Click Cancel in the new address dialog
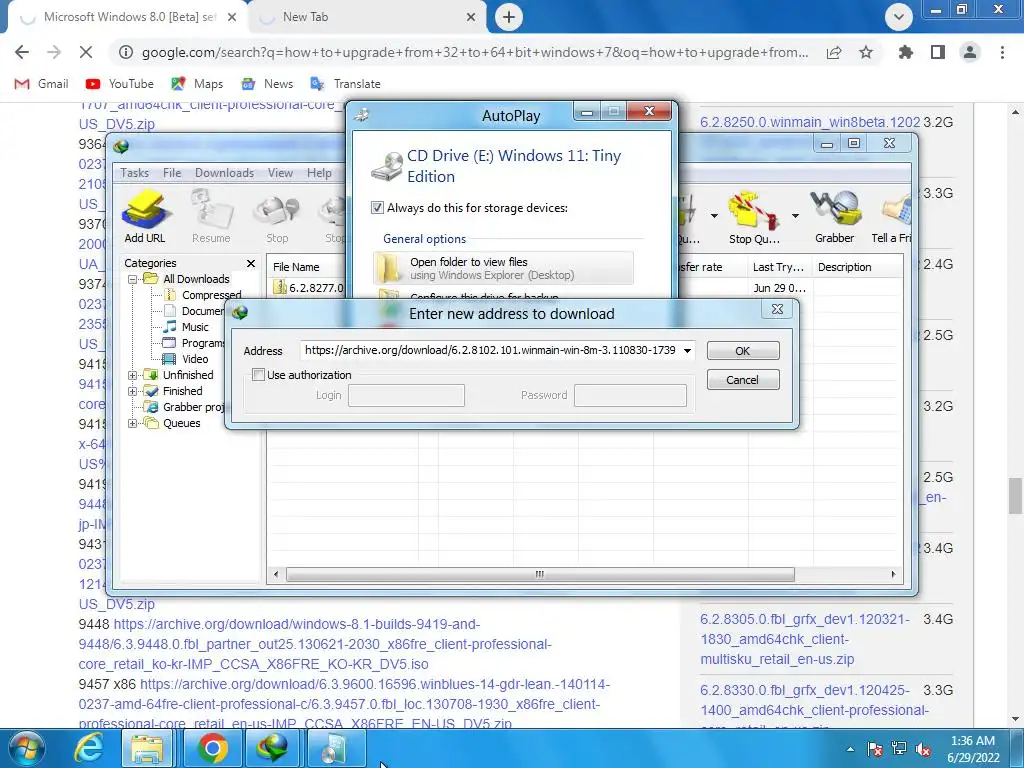1024x768 pixels. tap(743, 380)
